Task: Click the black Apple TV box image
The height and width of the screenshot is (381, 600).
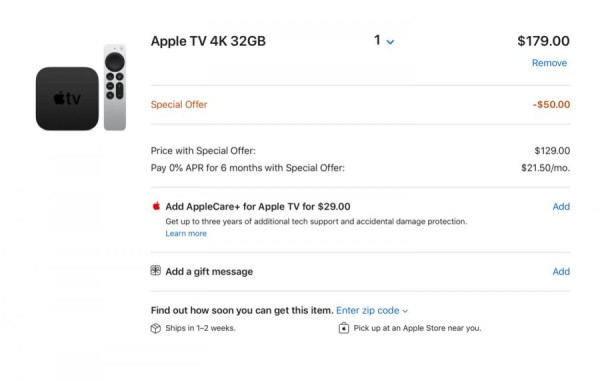Action: tap(67, 99)
